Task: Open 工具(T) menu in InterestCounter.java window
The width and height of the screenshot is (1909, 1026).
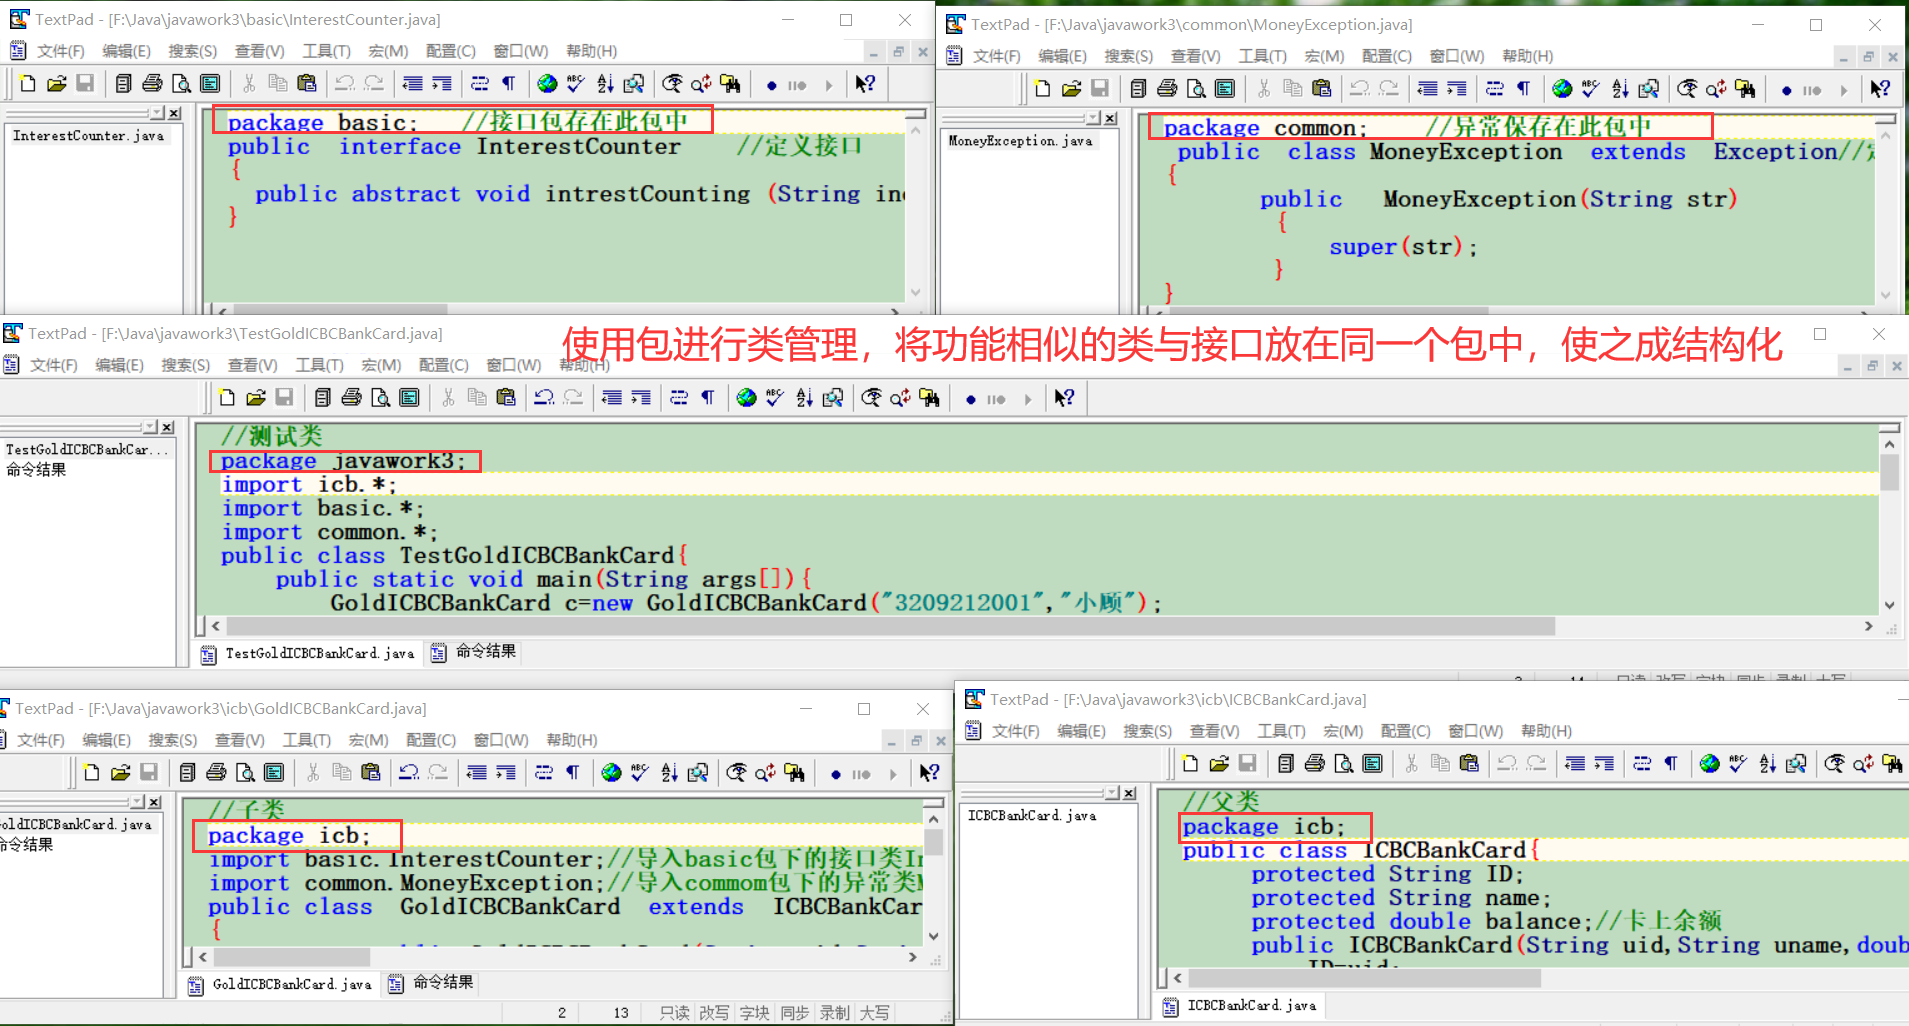Action: click(x=327, y=51)
